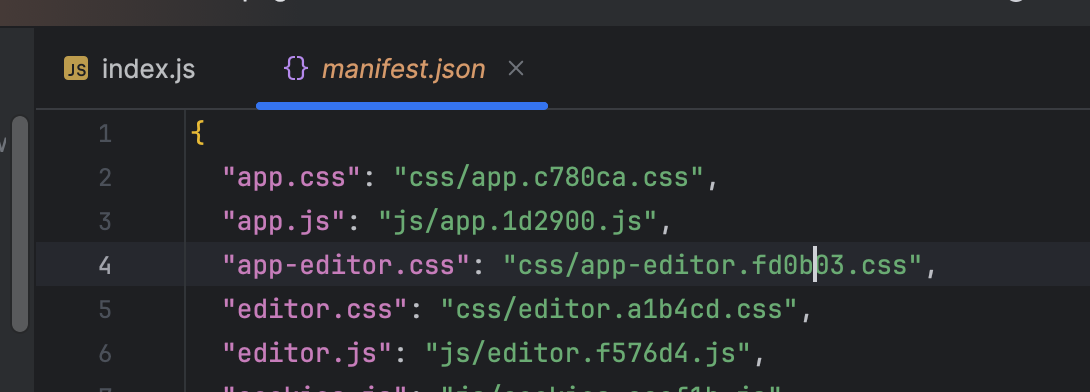Image resolution: width=1090 pixels, height=392 pixels.
Task: Click line number 4 in gutter
Action: [105, 266]
